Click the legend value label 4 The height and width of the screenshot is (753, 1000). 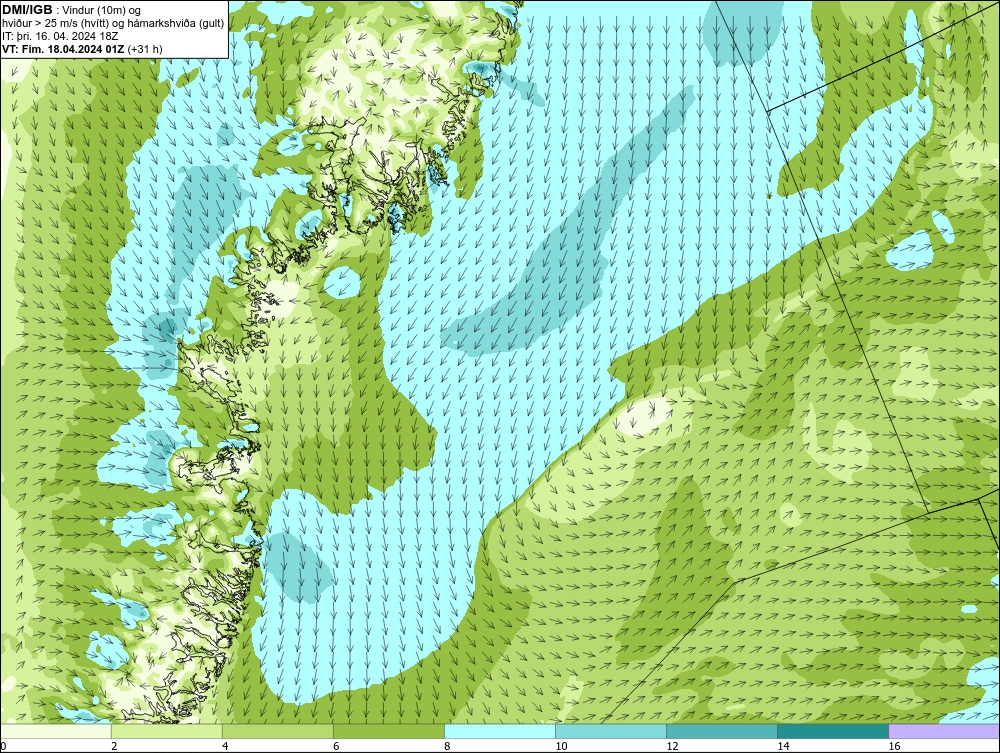225,746
